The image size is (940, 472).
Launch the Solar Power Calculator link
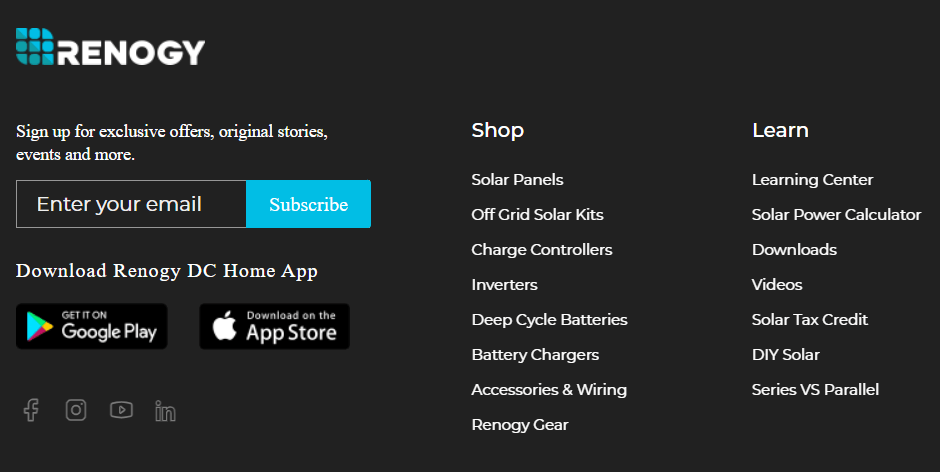836,215
